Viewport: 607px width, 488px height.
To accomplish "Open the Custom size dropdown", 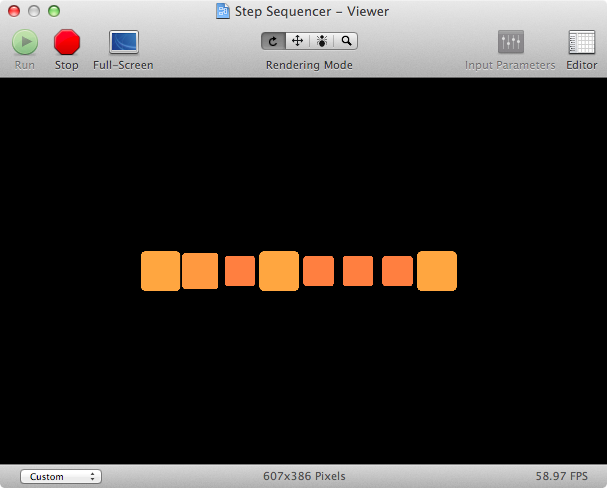I will coord(61,476).
